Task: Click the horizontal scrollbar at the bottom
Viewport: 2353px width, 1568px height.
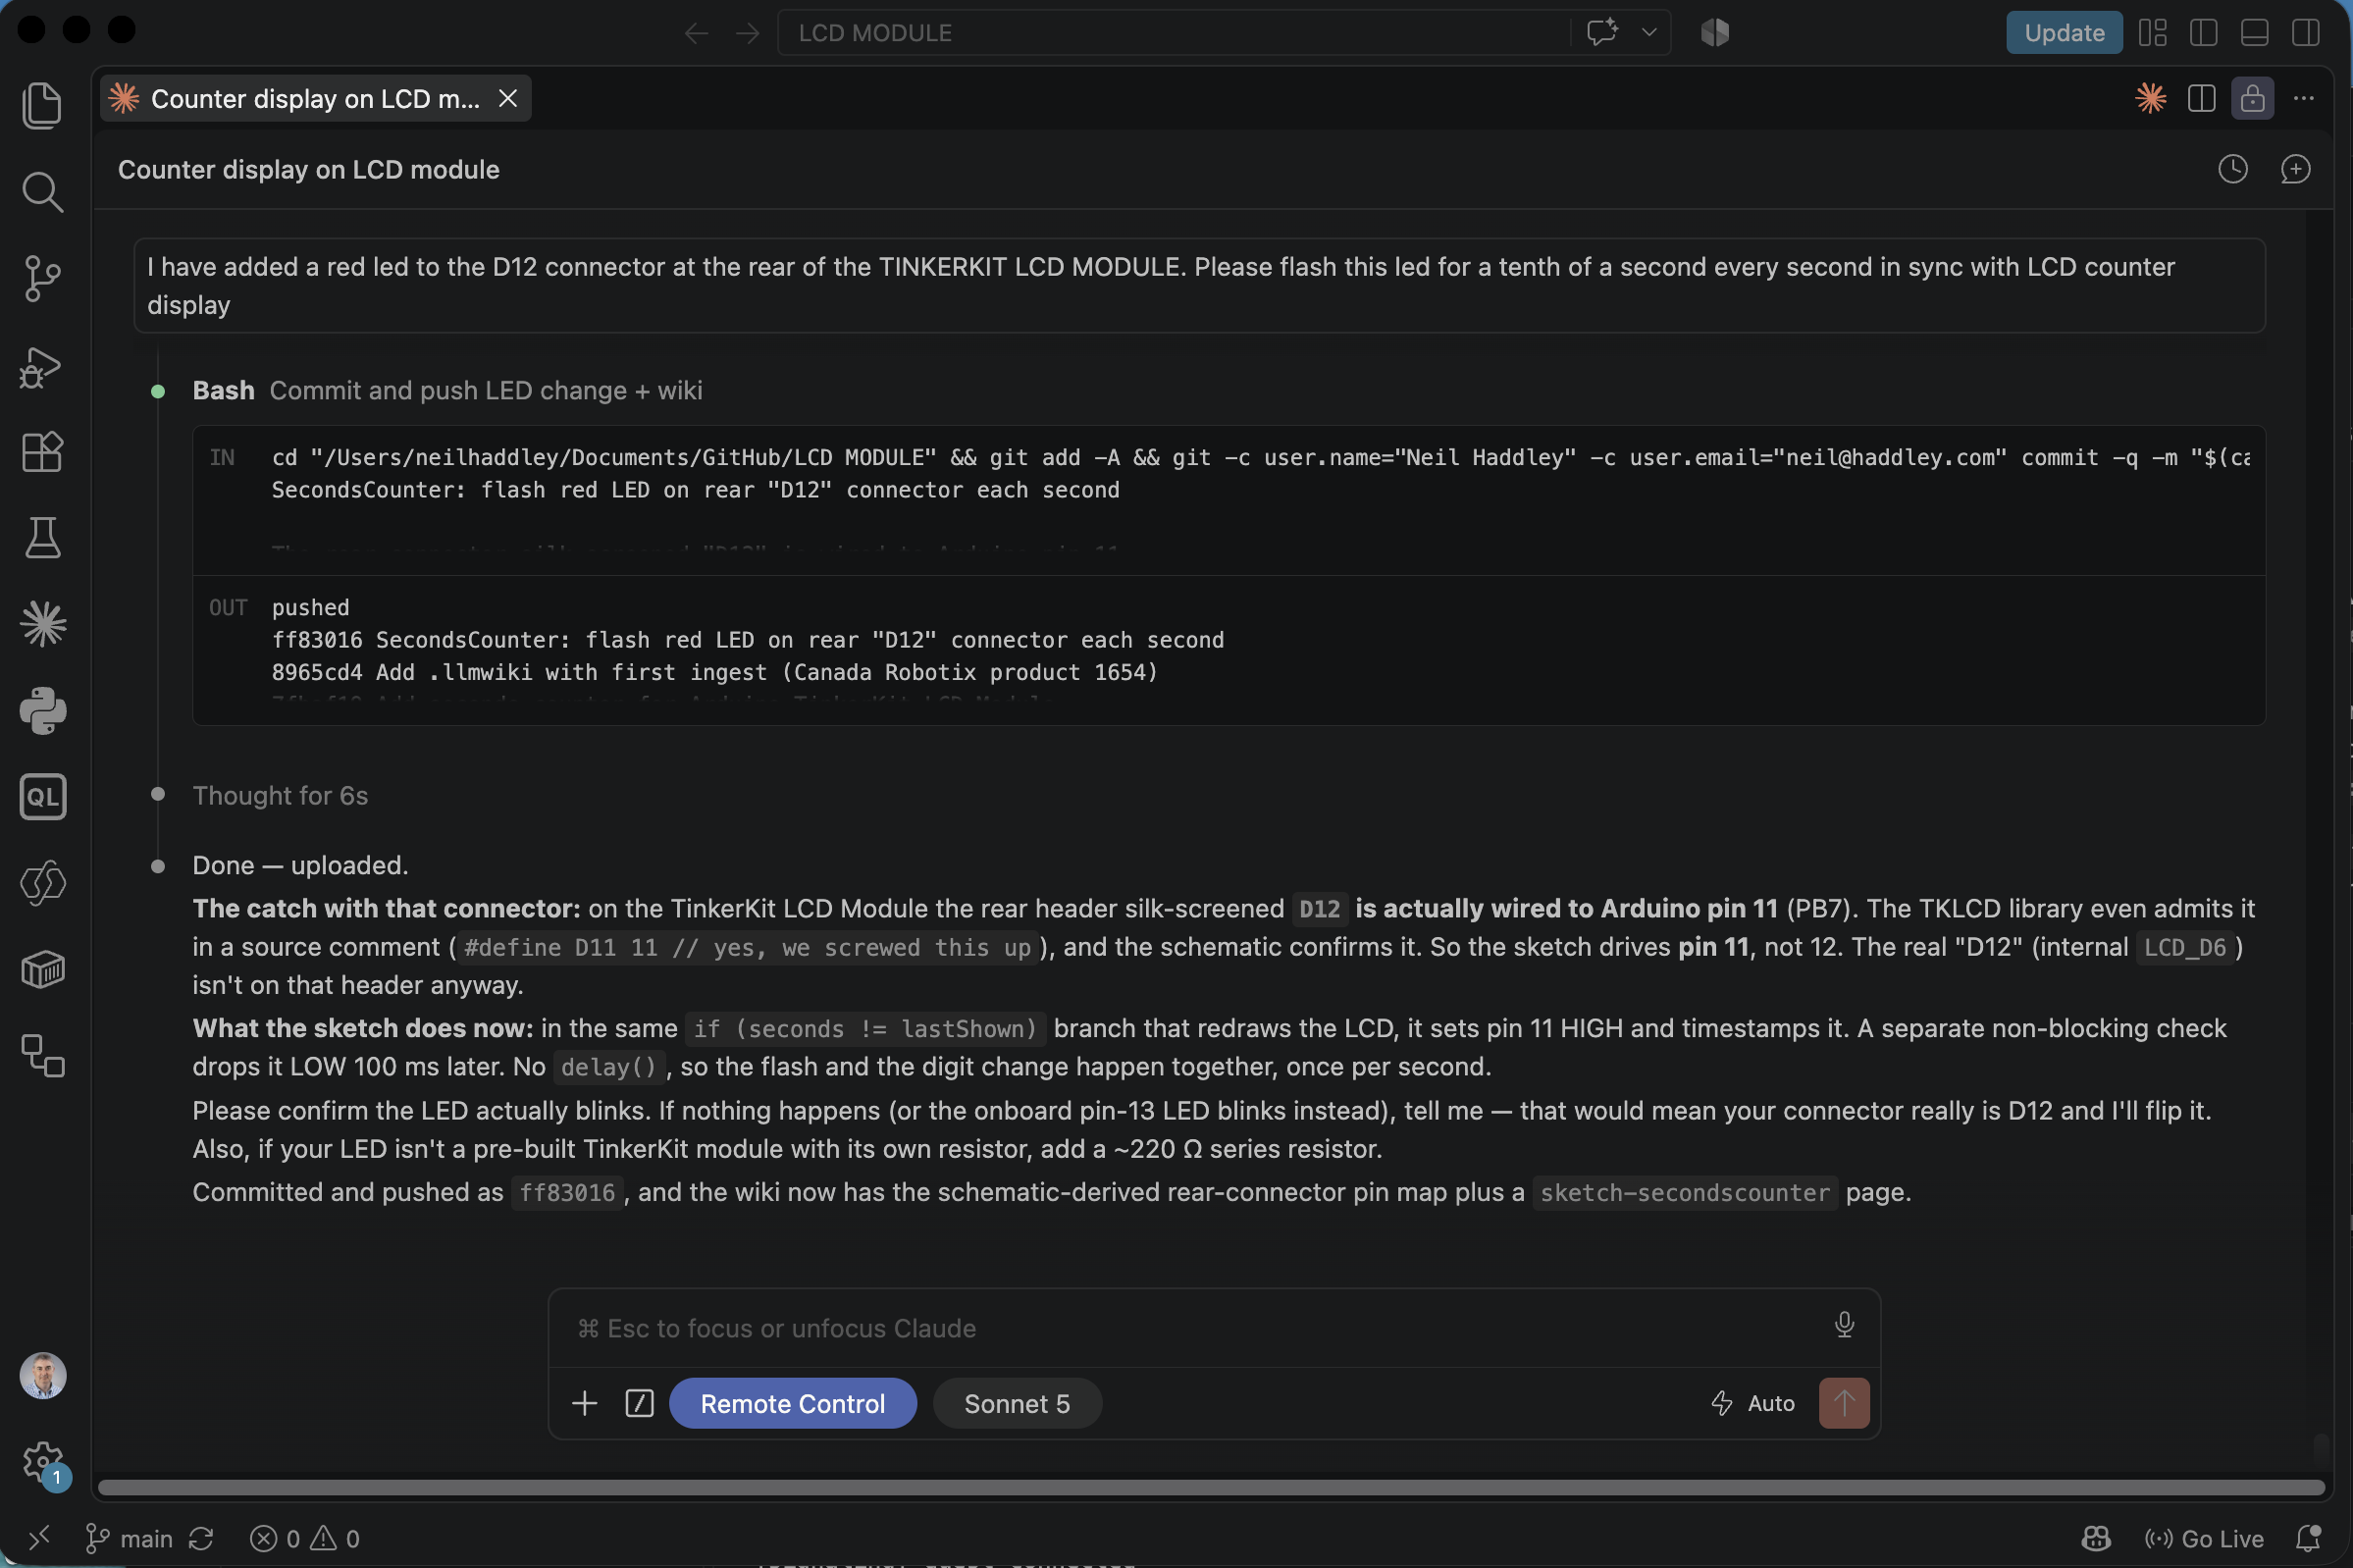Action: [x=1211, y=1487]
